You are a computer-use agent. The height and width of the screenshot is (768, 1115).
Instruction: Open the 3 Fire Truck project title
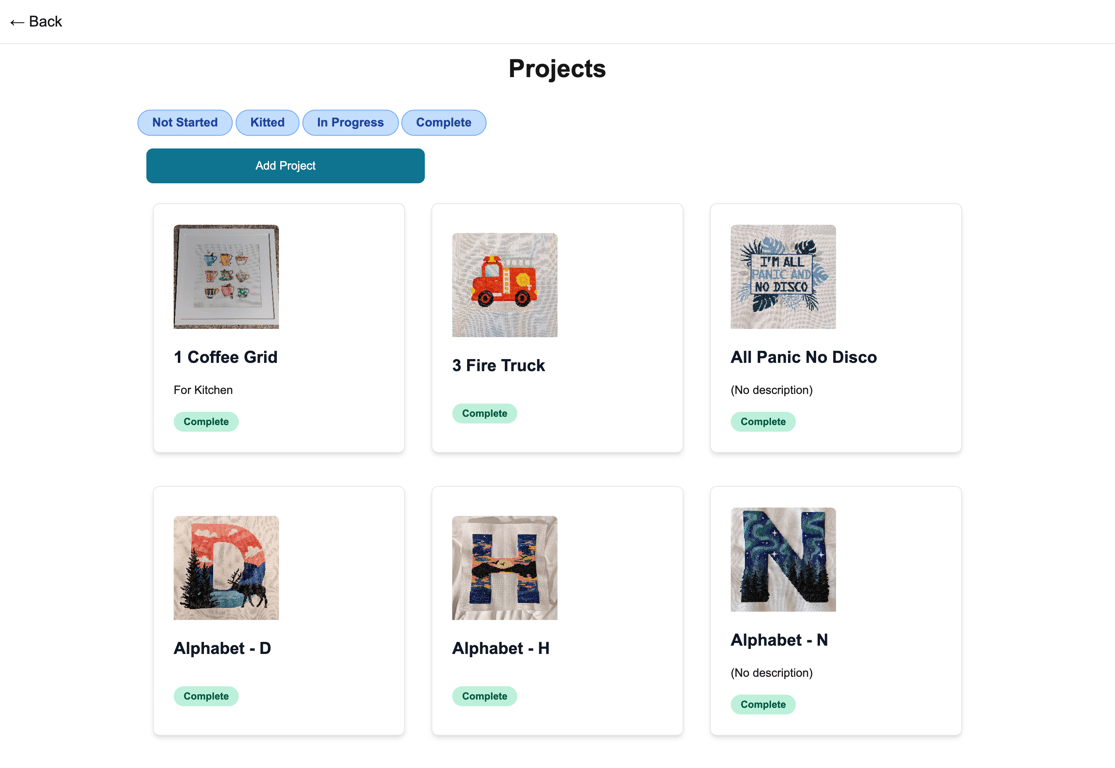[498, 365]
